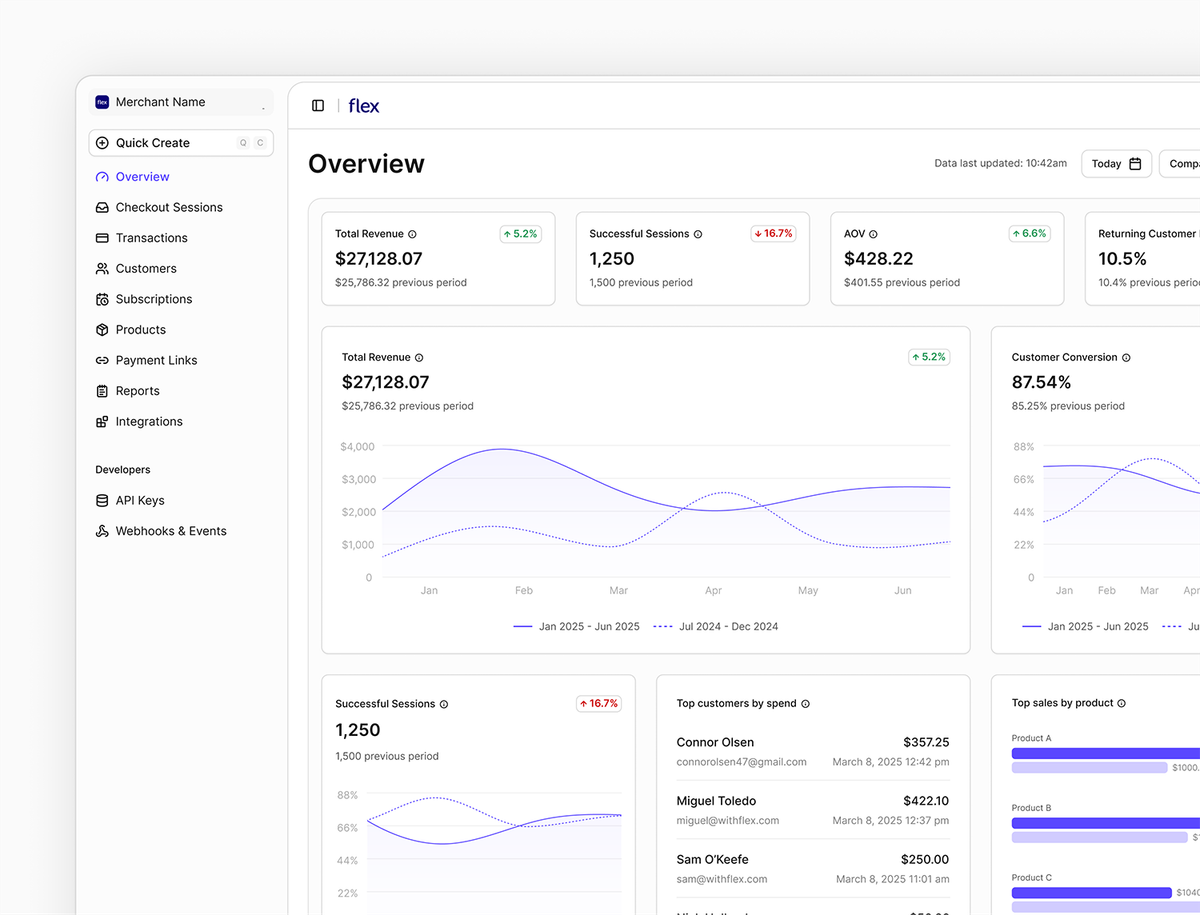Toggle Jan 2025 - Jun 2025 legend in revenue chart
The height and width of the screenshot is (915, 1200).
coord(576,627)
